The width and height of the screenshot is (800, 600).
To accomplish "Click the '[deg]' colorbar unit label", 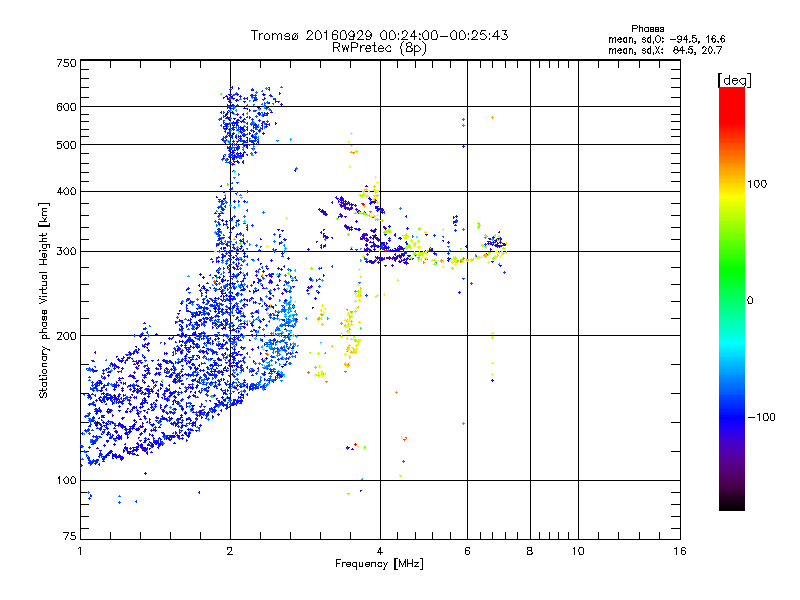I will [734, 80].
